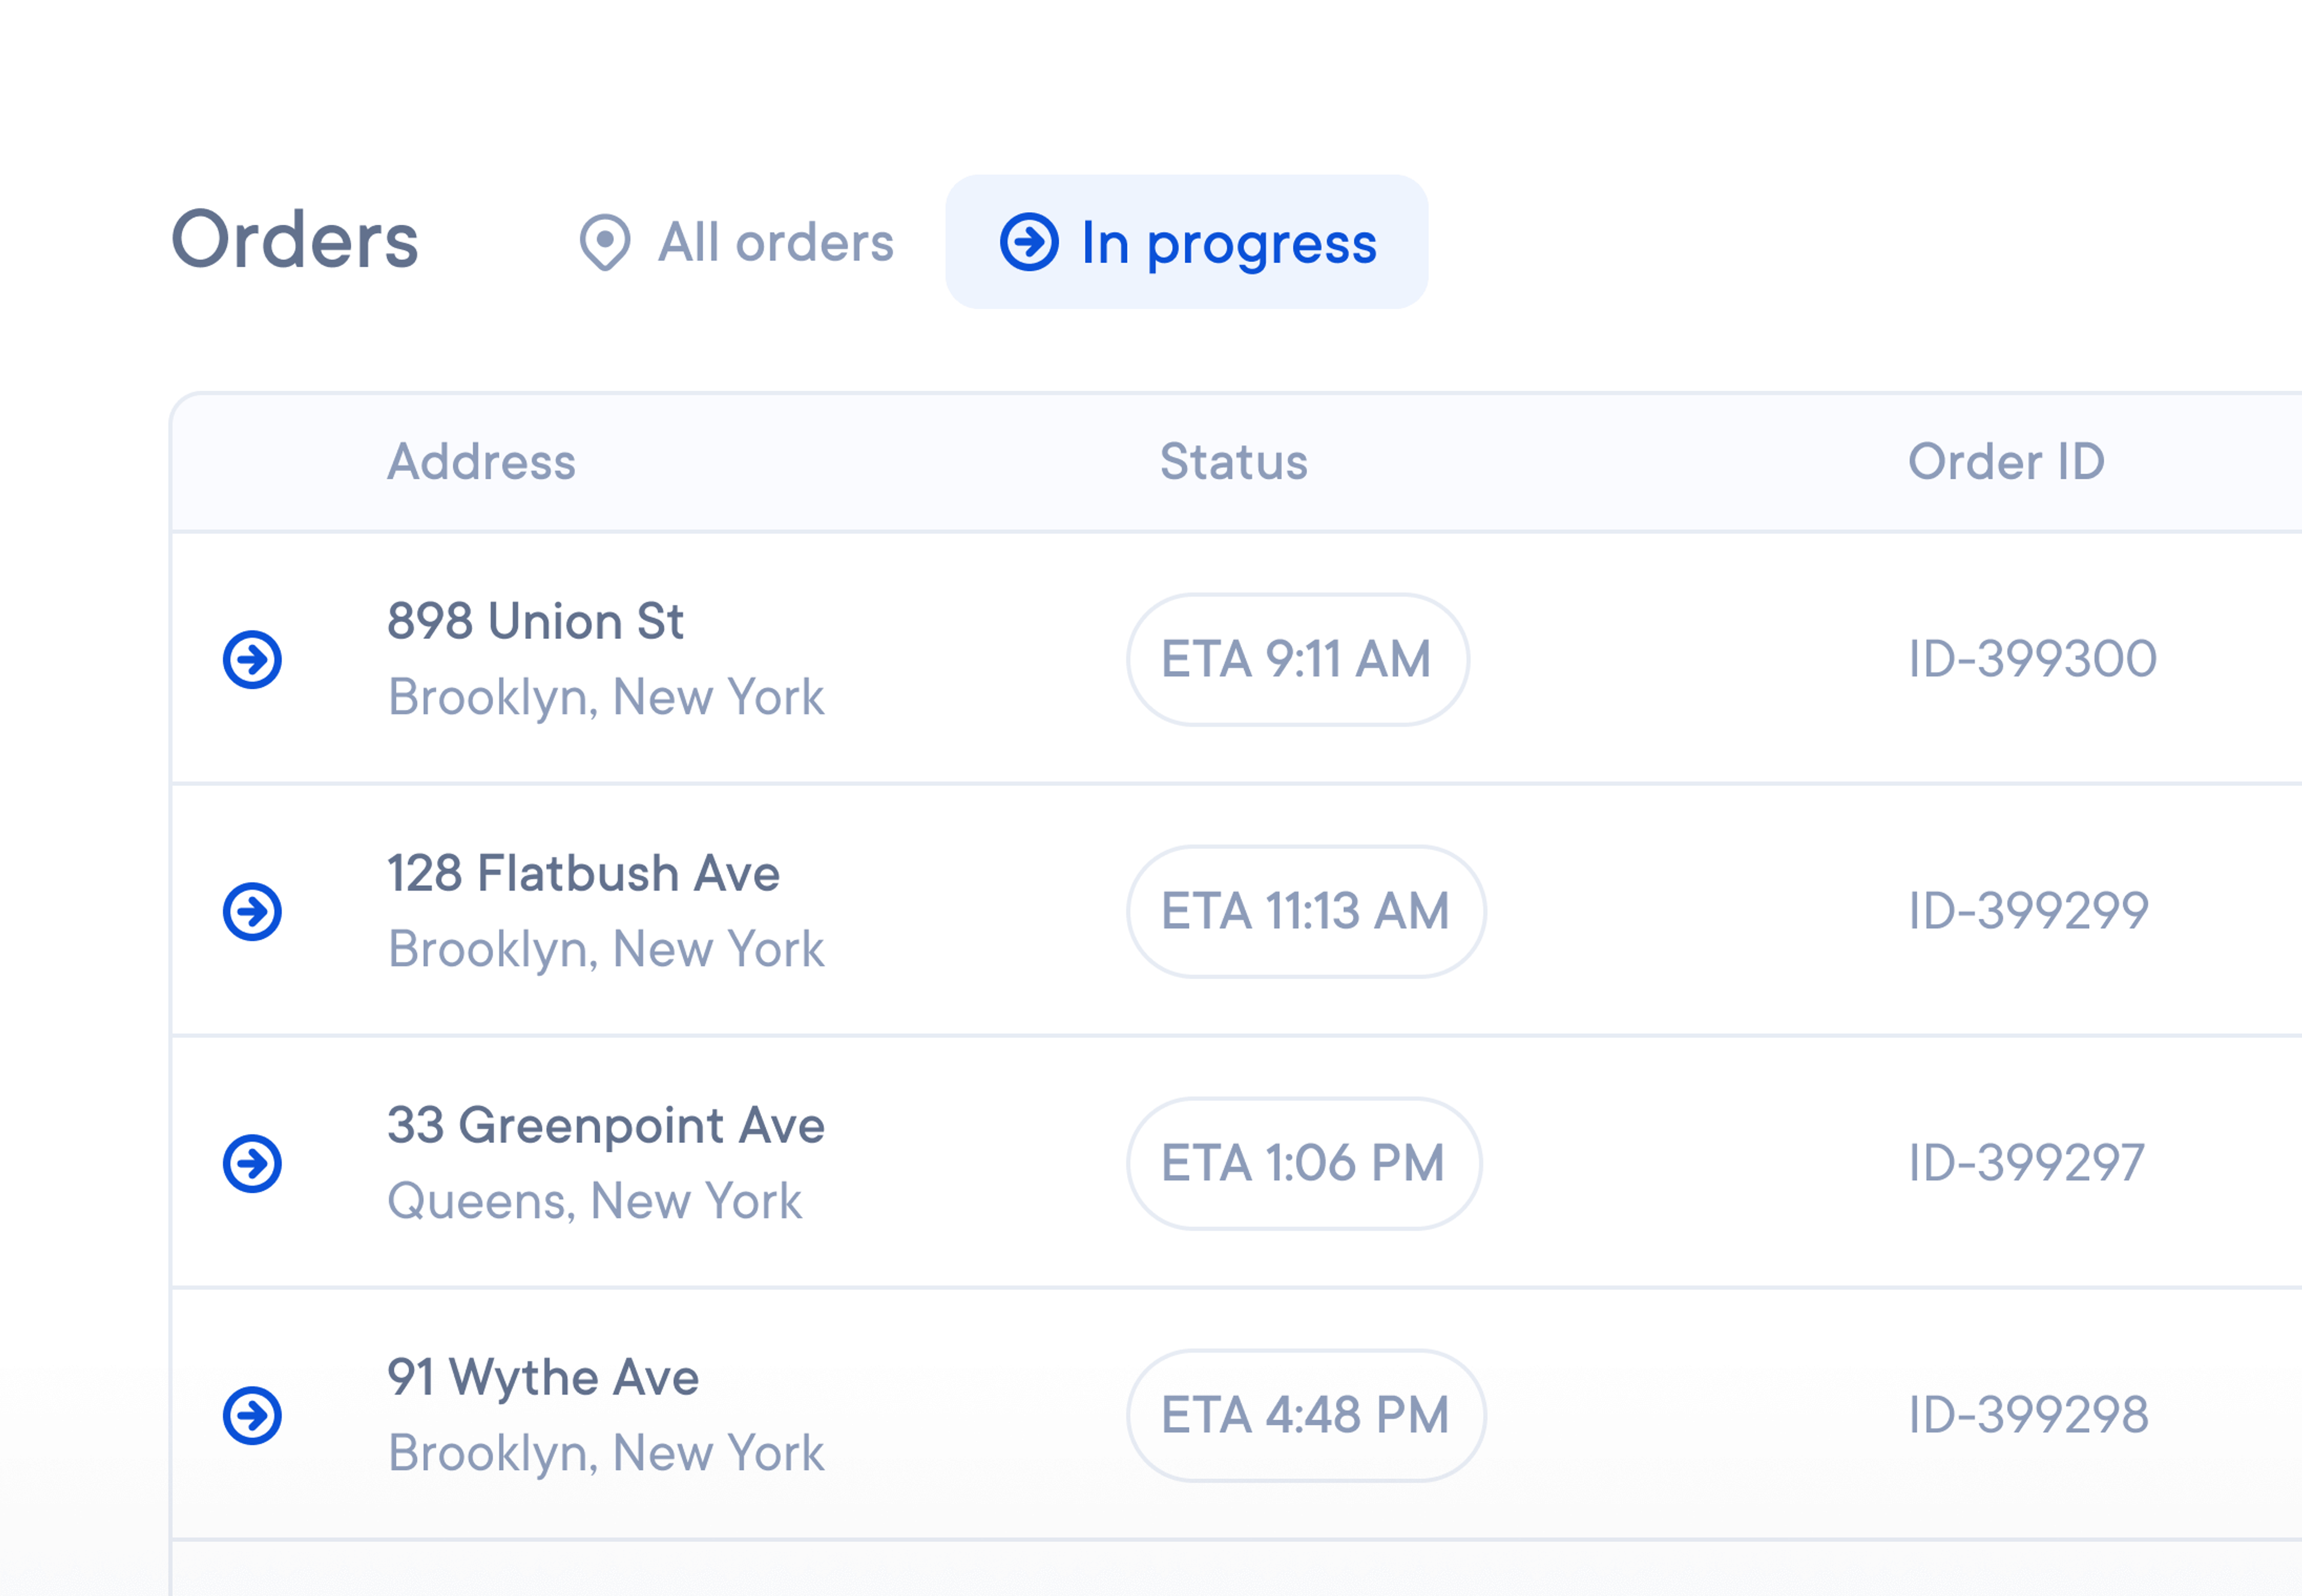This screenshot has width=2302, height=1596.
Task: Click the arrow icon beside 128 Flatbush Ave
Action: point(253,910)
